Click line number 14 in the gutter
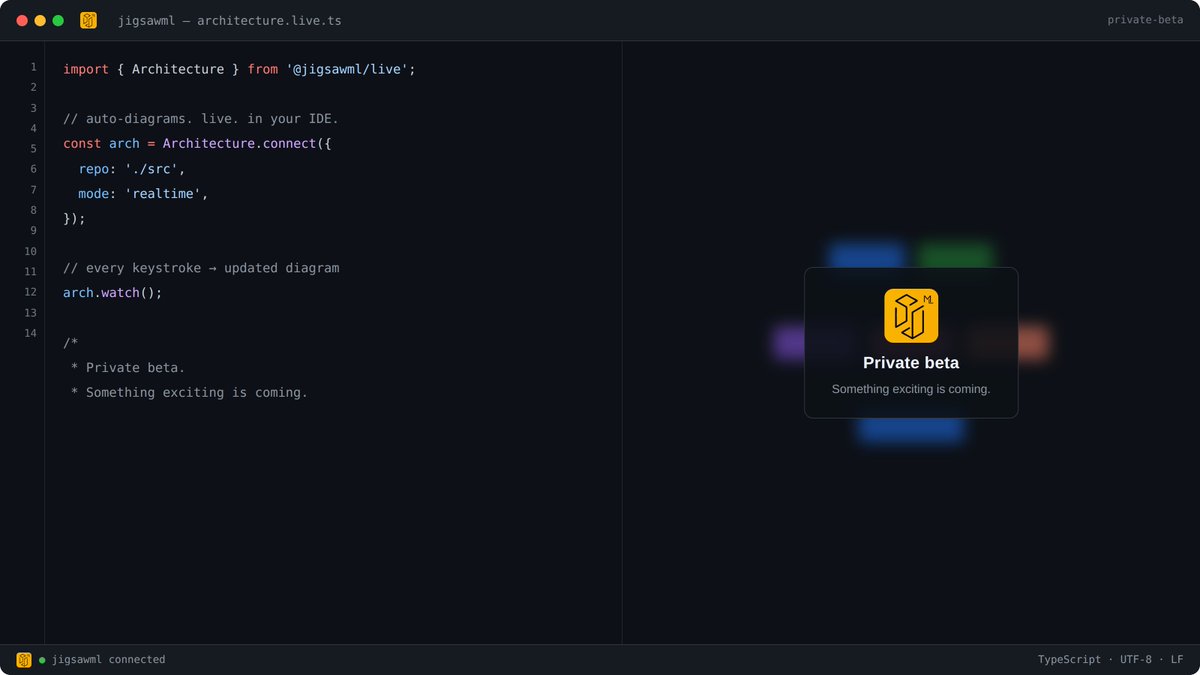The image size is (1200, 675). point(31,333)
